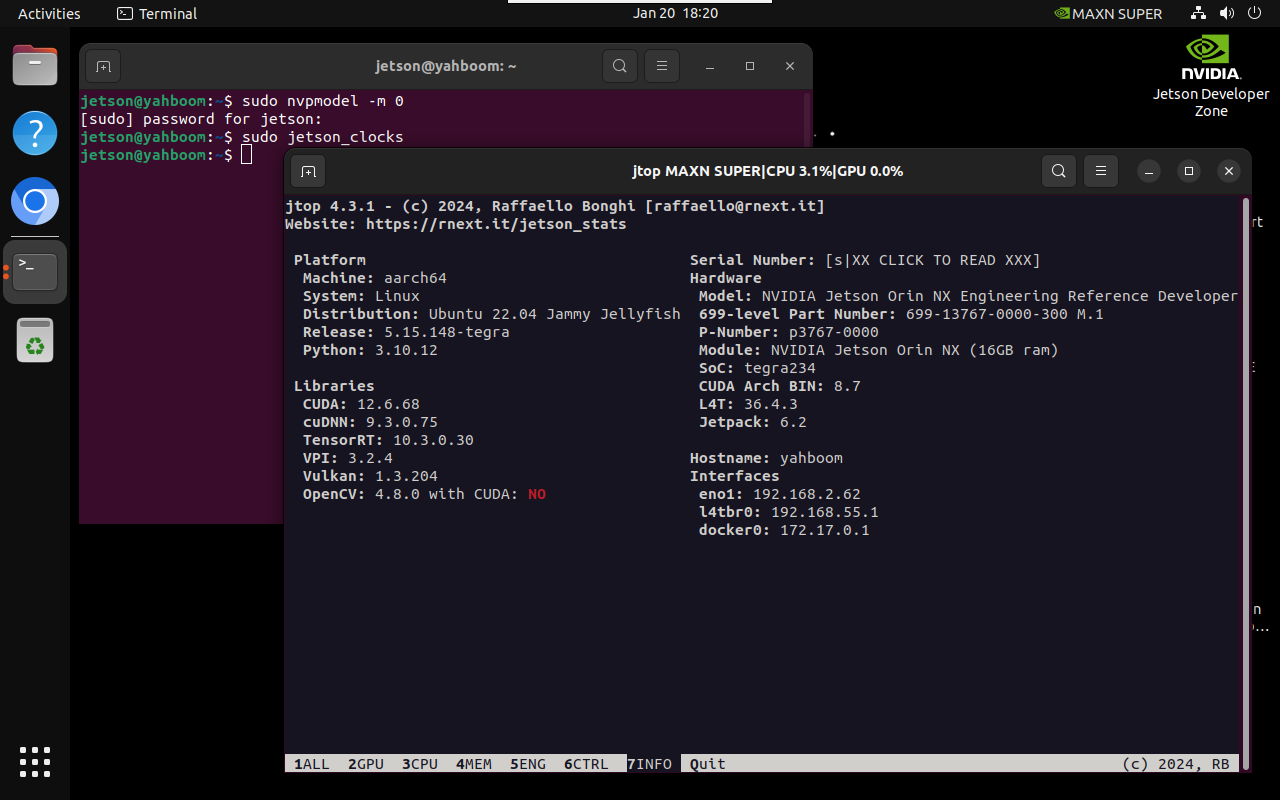The width and height of the screenshot is (1280, 800).
Task: Open MAXN SUPER power mode indicator
Action: tap(1108, 14)
